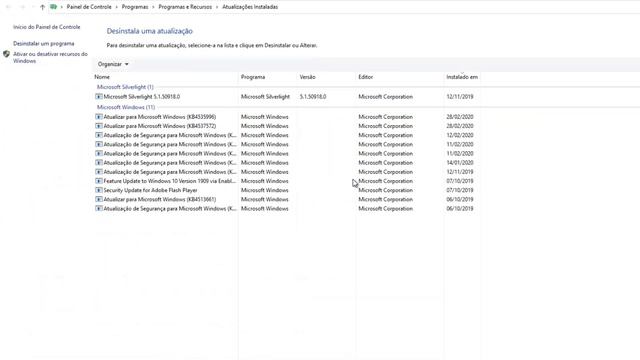Open Desinstalar um programa link
Image resolution: width=640 pixels, height=360 pixels.
tap(44, 43)
